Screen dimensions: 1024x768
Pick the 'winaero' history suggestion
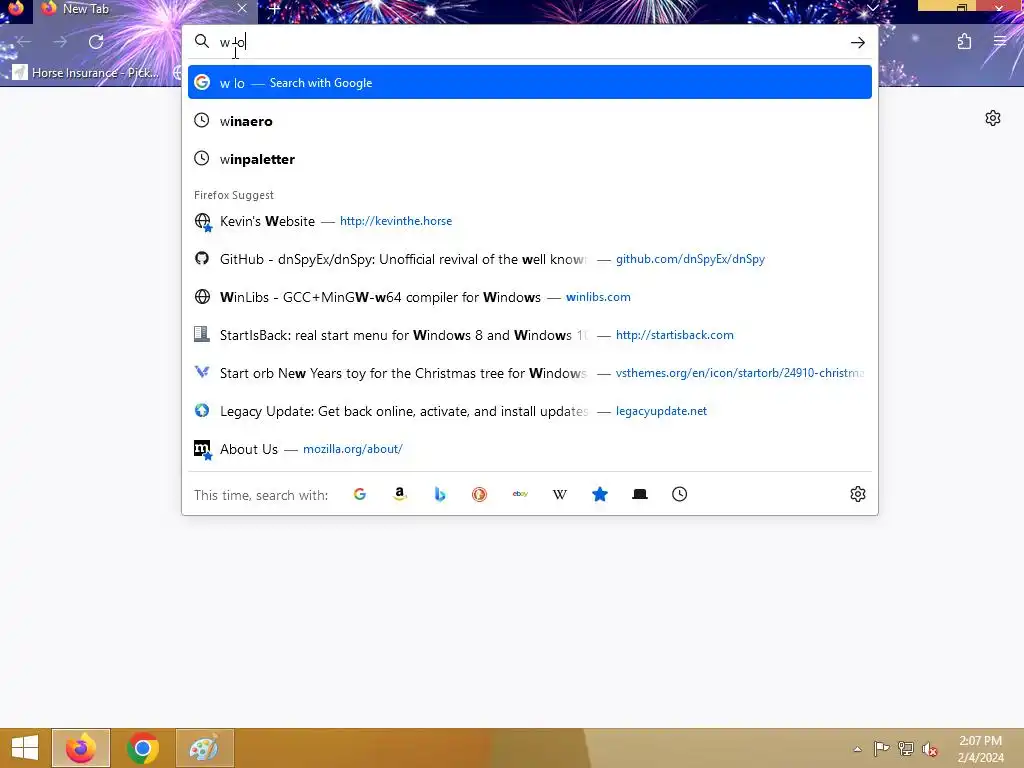(x=530, y=121)
